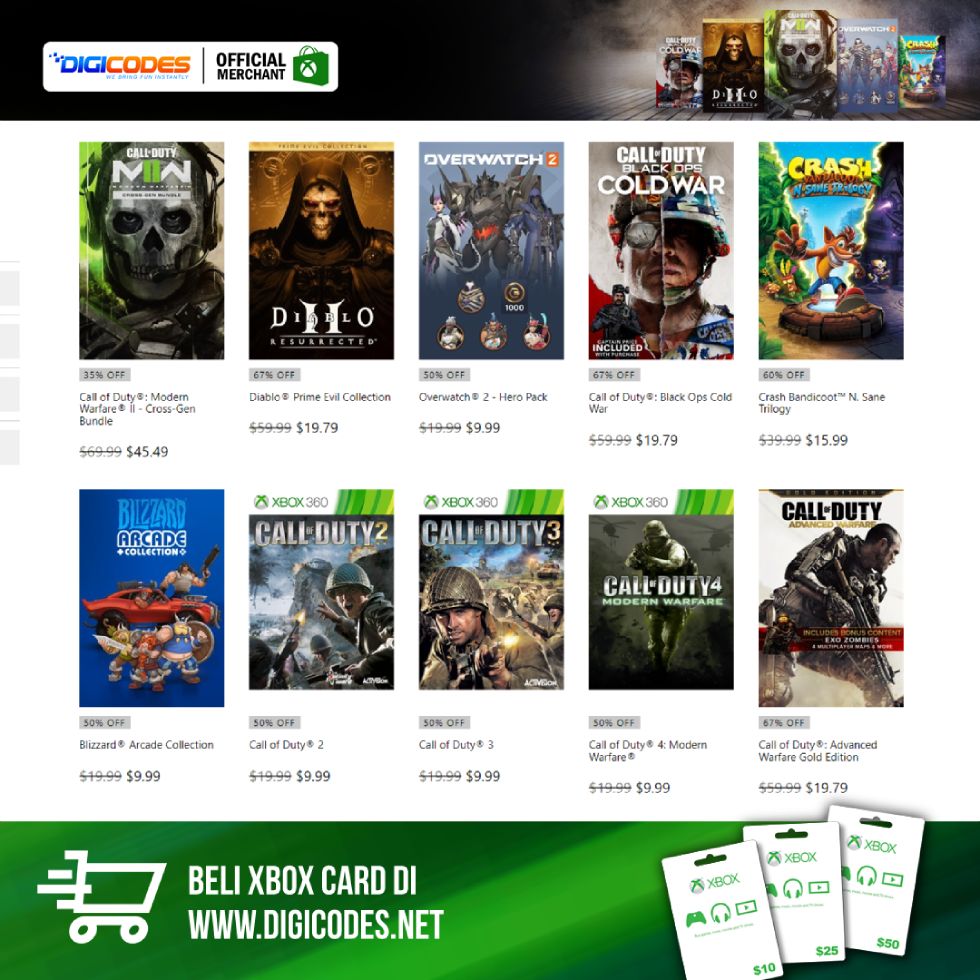Click Call of Duty: Black Ops Cold War title
The width and height of the screenshot is (980, 980).
[x=660, y=402]
